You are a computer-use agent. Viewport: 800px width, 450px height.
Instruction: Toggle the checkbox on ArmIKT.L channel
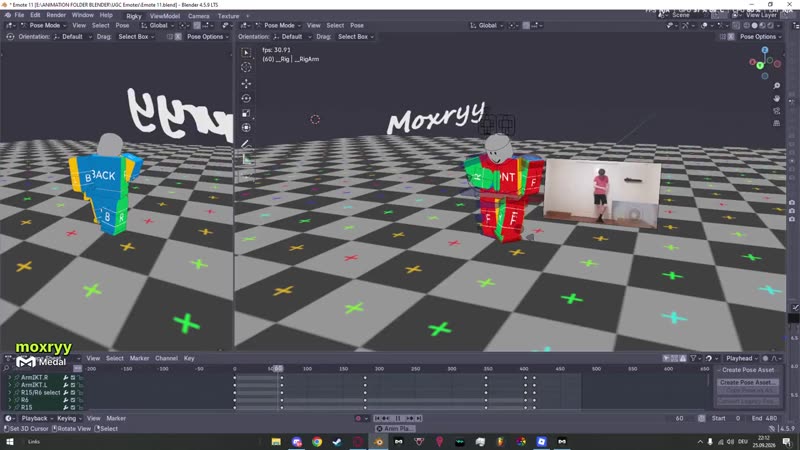click(73, 385)
